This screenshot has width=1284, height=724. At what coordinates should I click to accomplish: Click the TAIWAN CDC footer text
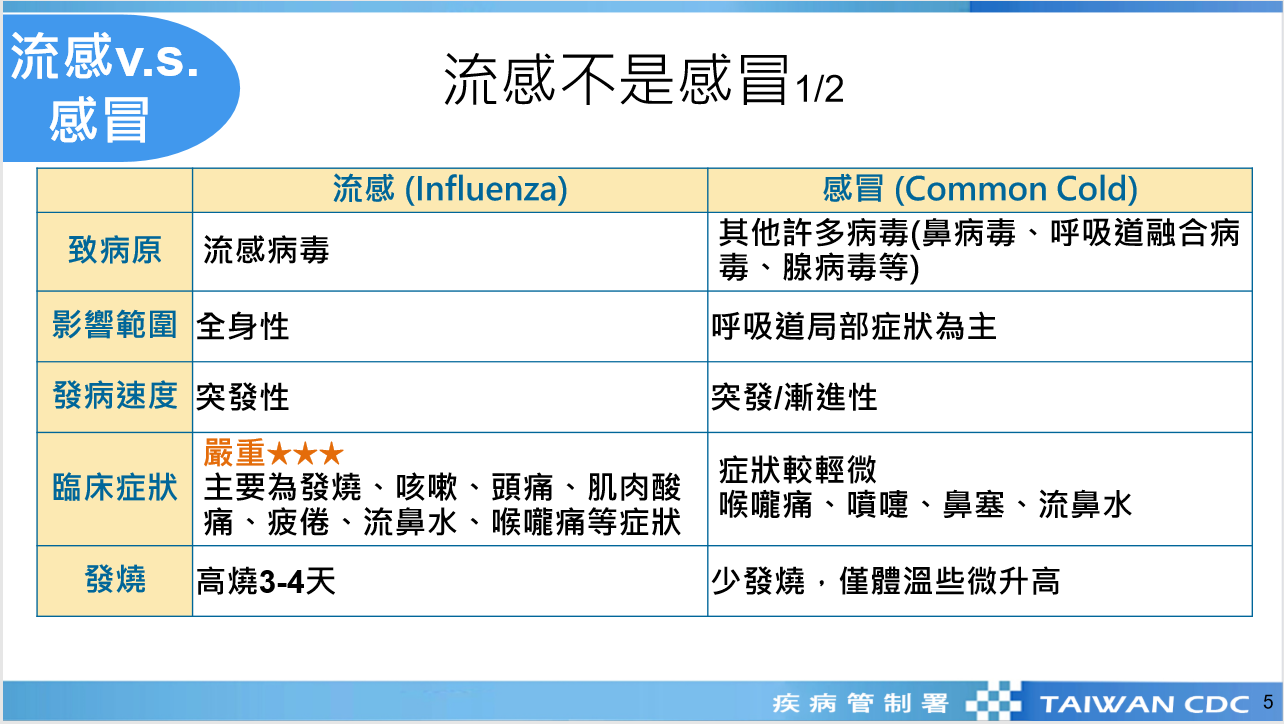click(x=1145, y=704)
